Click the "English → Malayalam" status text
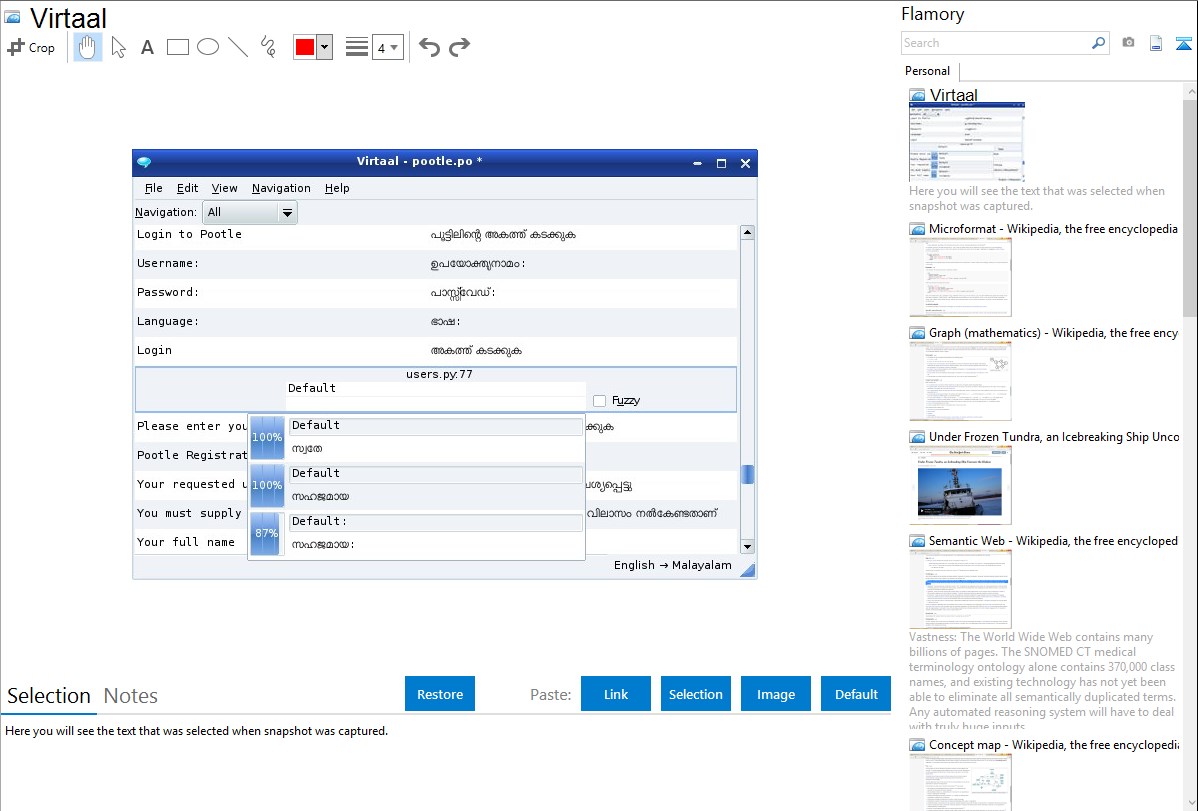This screenshot has height=811, width=1198. coord(672,565)
